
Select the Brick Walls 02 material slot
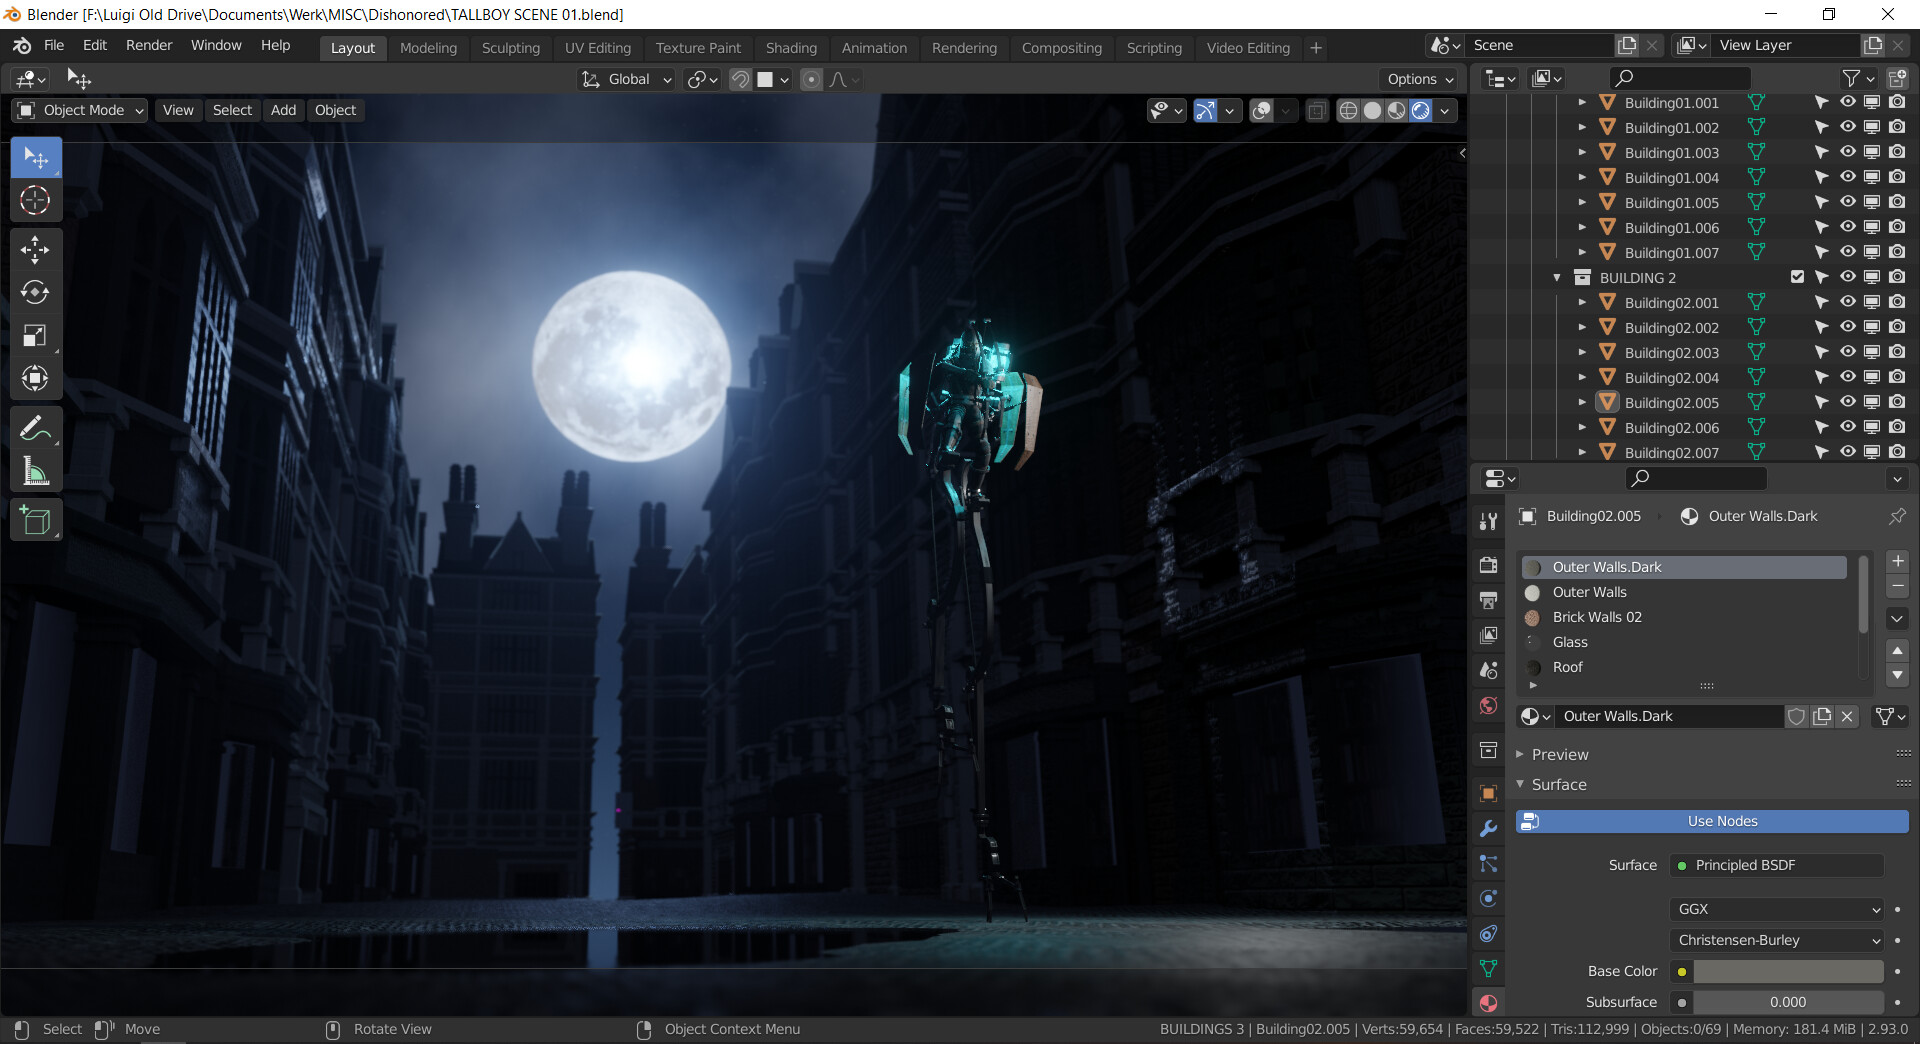(1596, 617)
